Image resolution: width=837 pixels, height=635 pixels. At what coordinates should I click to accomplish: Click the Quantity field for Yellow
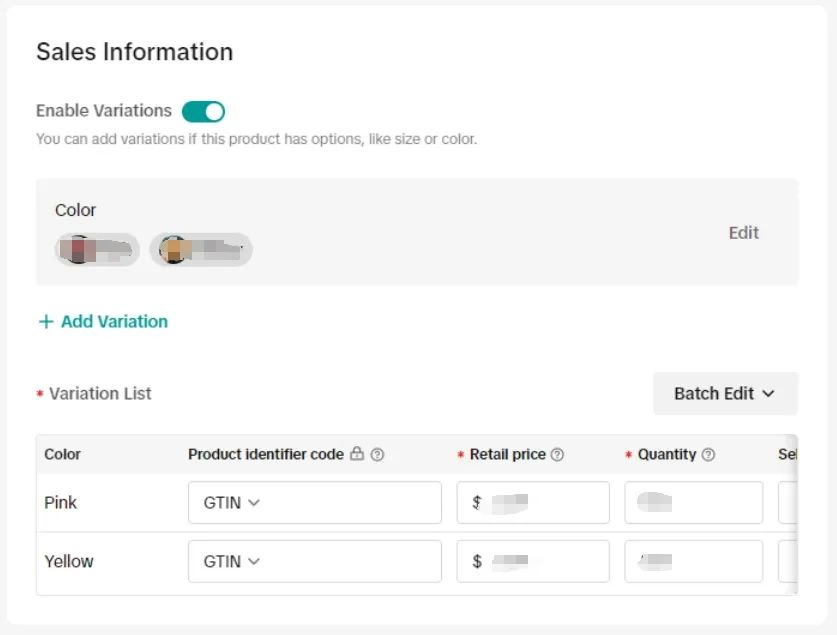(693, 561)
